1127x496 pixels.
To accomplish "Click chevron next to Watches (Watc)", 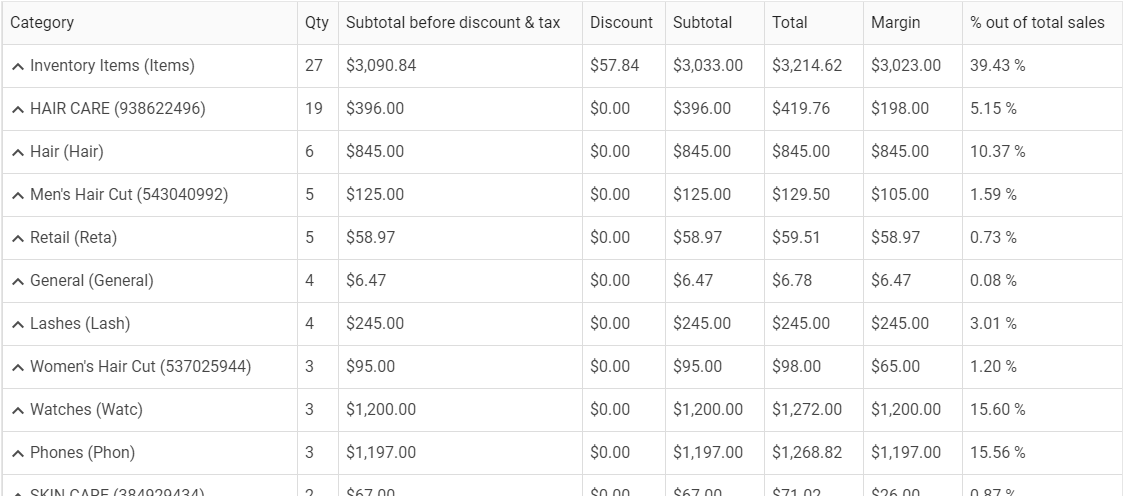I will [18, 410].
